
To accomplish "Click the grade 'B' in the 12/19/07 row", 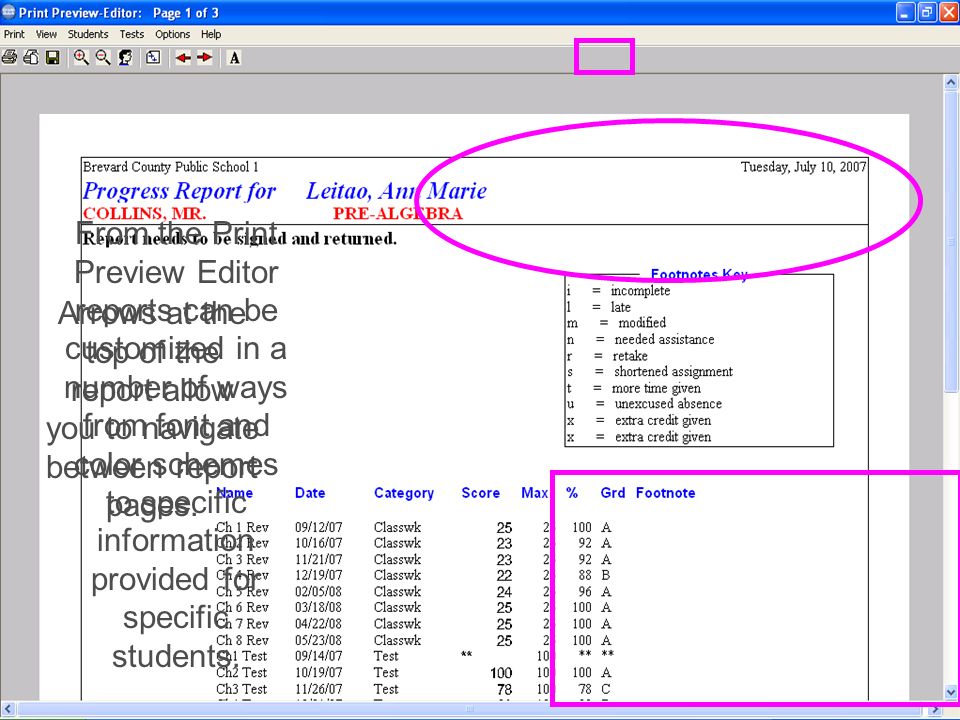I will click(x=606, y=575).
